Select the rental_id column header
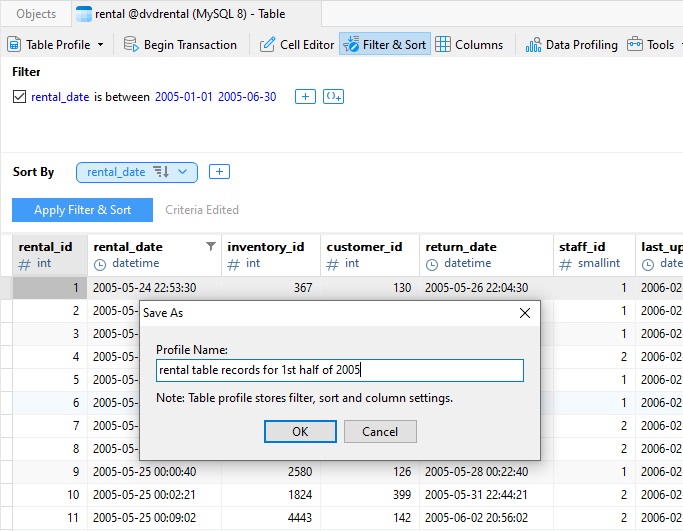683x531 pixels. tap(50, 255)
